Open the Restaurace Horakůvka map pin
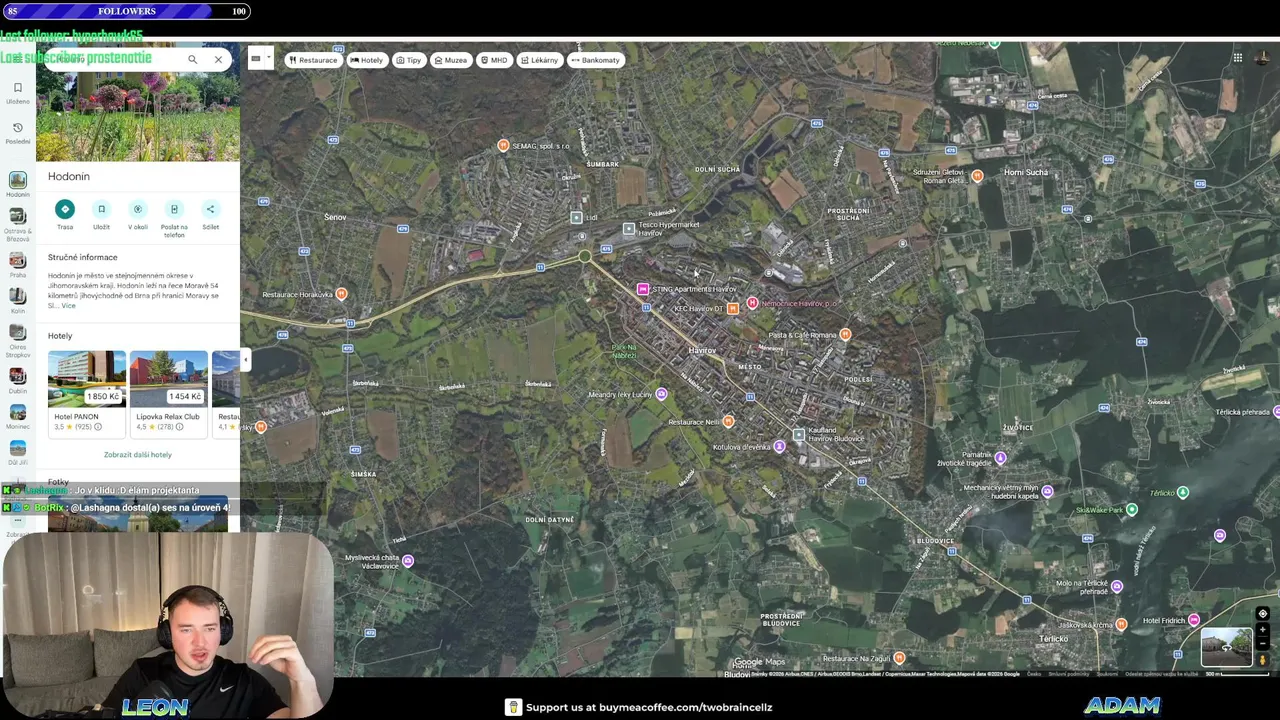The image size is (1280, 720). tap(341, 294)
